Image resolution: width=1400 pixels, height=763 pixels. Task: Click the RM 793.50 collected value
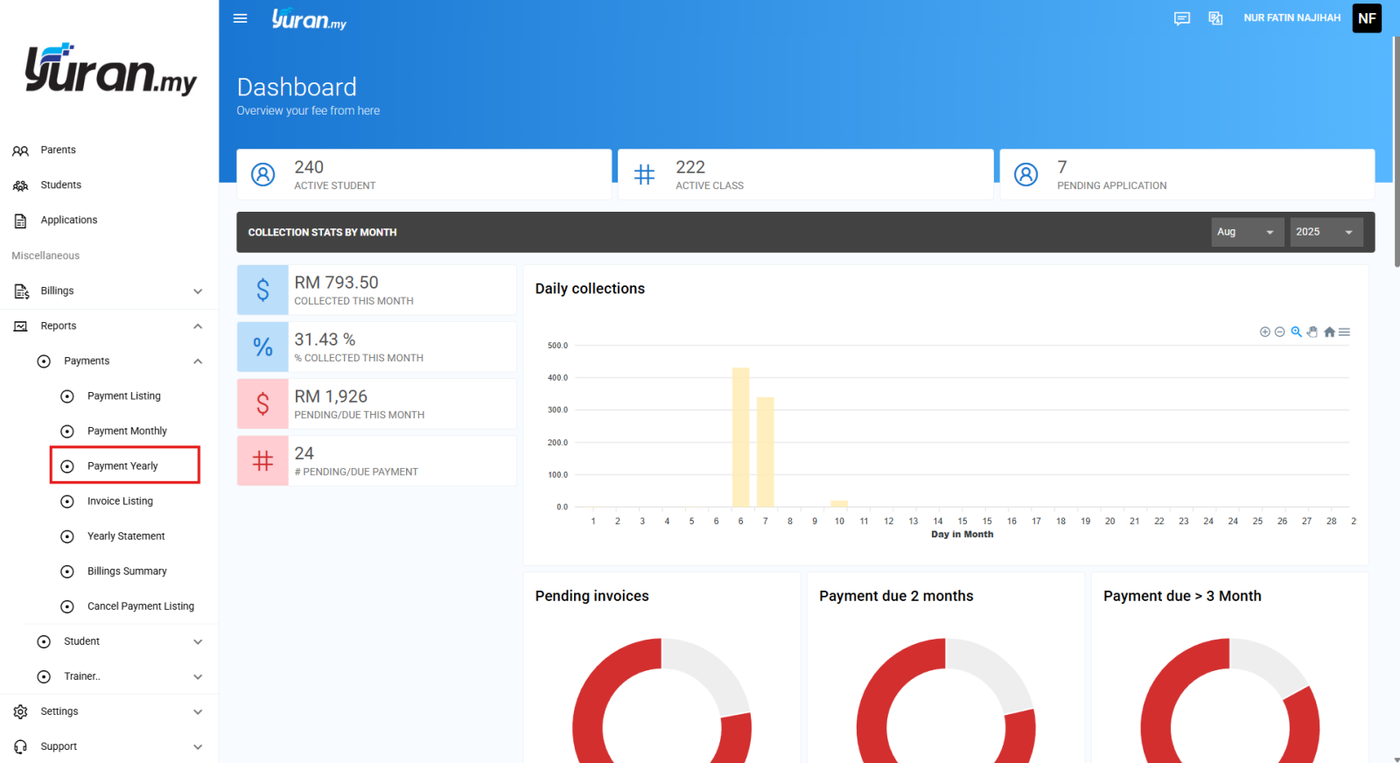click(336, 283)
